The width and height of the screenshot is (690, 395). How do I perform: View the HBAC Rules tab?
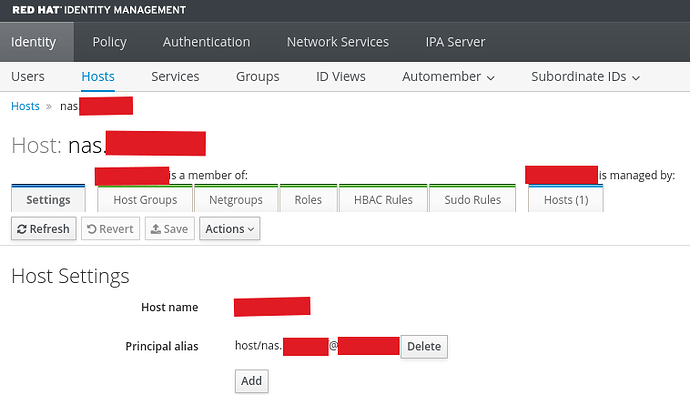tap(383, 199)
